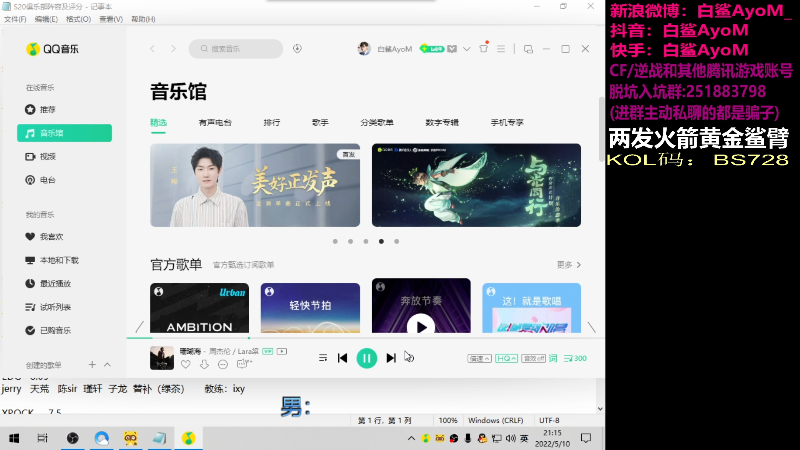Open the HQ audio quality dropdown
Viewport: 800px width, 450px height.
[x=506, y=359]
